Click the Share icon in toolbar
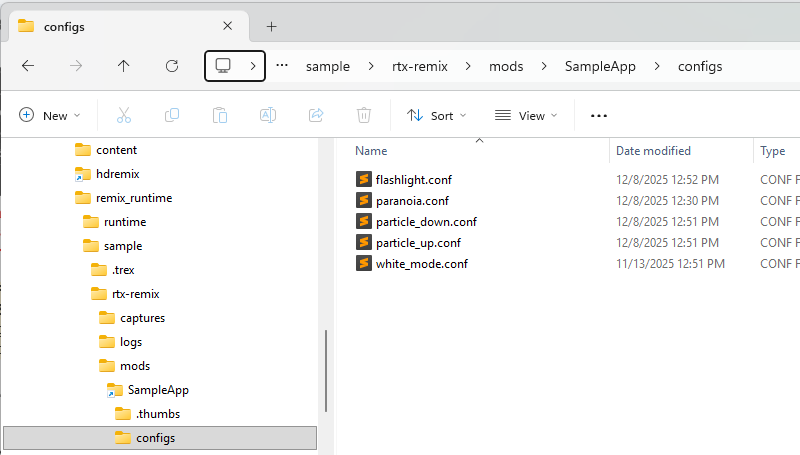The width and height of the screenshot is (800, 455). click(x=316, y=116)
